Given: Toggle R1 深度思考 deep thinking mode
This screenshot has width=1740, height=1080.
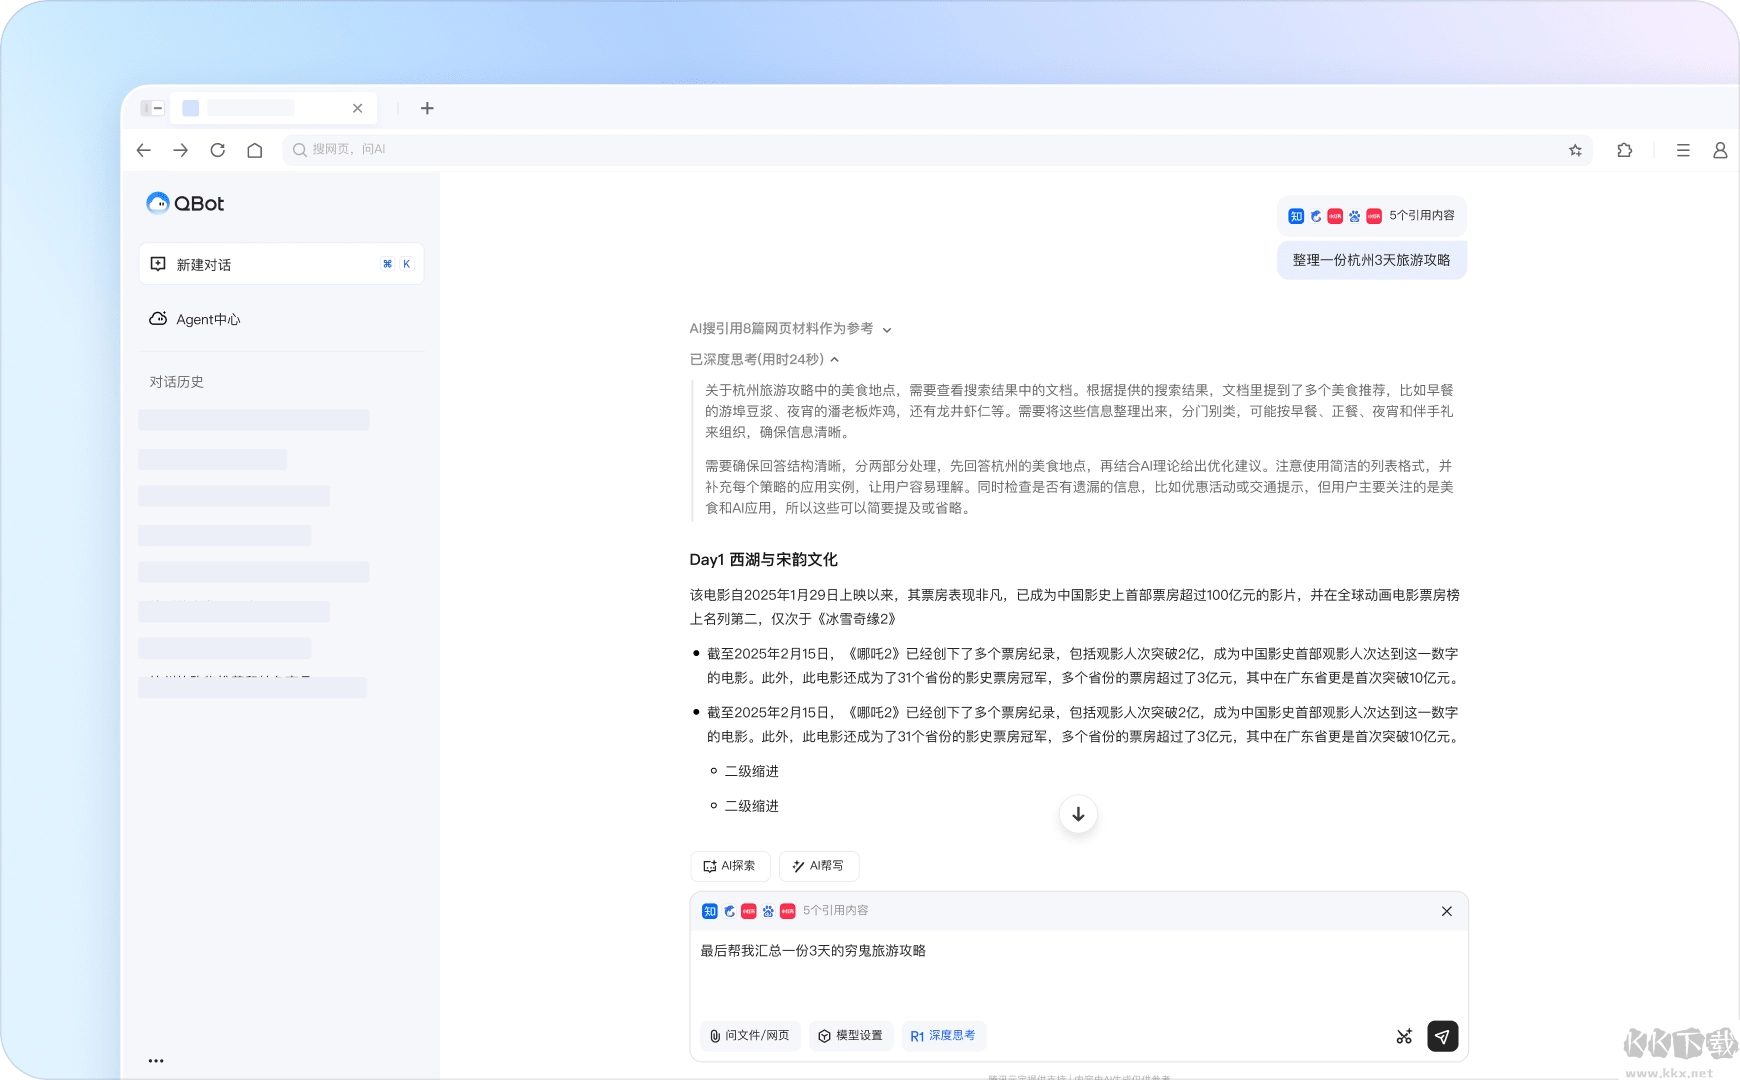Looking at the screenshot, I should (943, 1036).
